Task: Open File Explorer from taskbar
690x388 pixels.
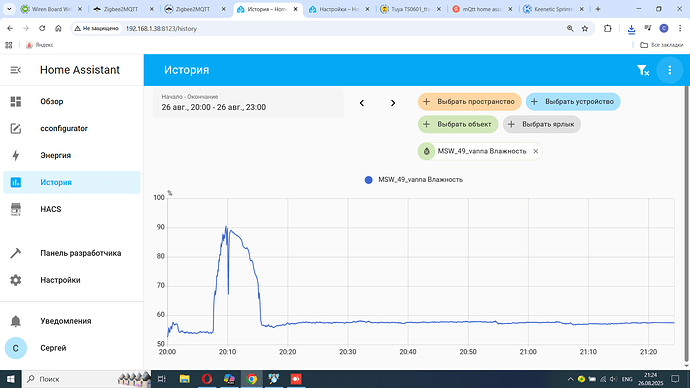Action: tap(184, 379)
